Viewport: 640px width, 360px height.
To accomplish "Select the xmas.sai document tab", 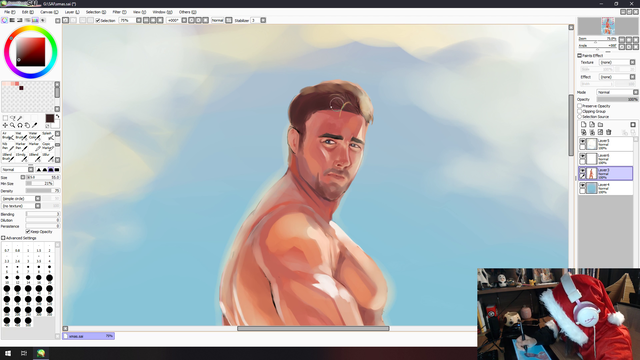I will click(89, 336).
